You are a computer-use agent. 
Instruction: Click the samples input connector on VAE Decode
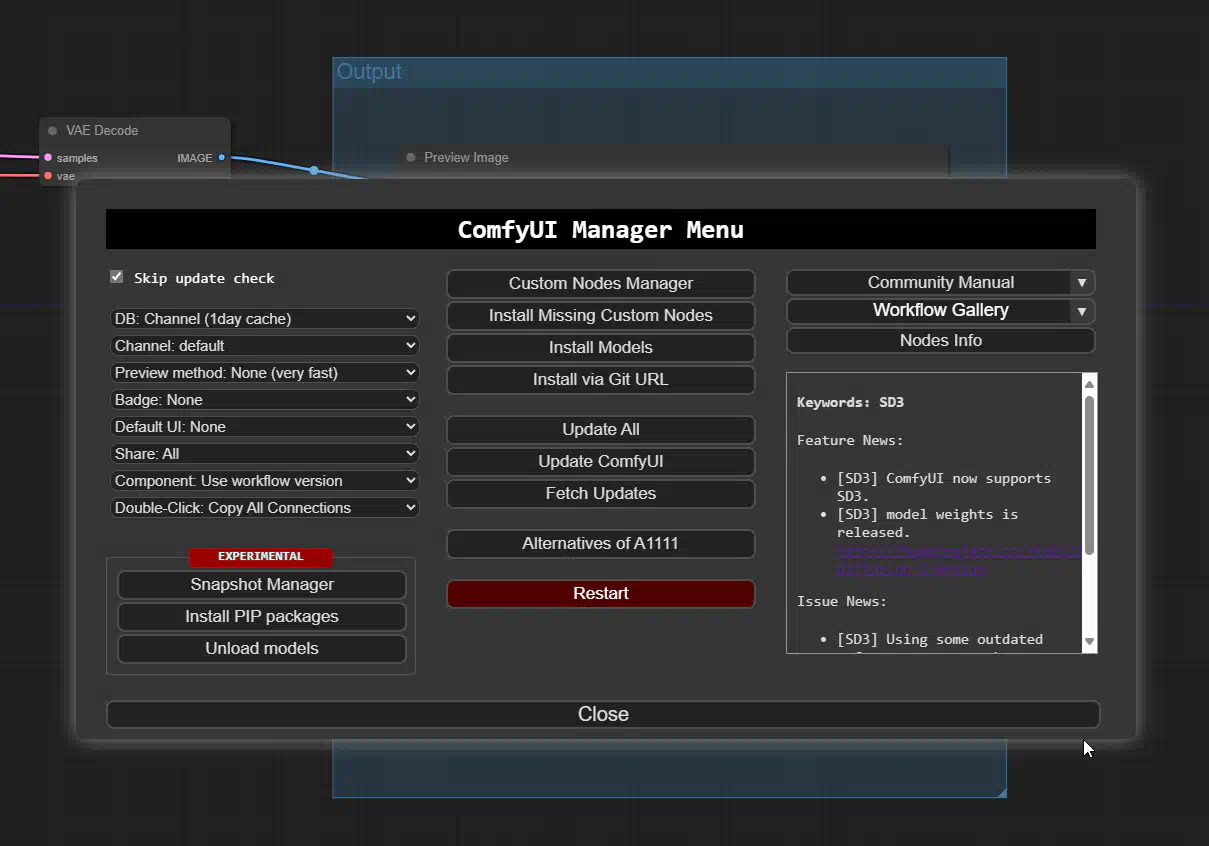pos(48,158)
